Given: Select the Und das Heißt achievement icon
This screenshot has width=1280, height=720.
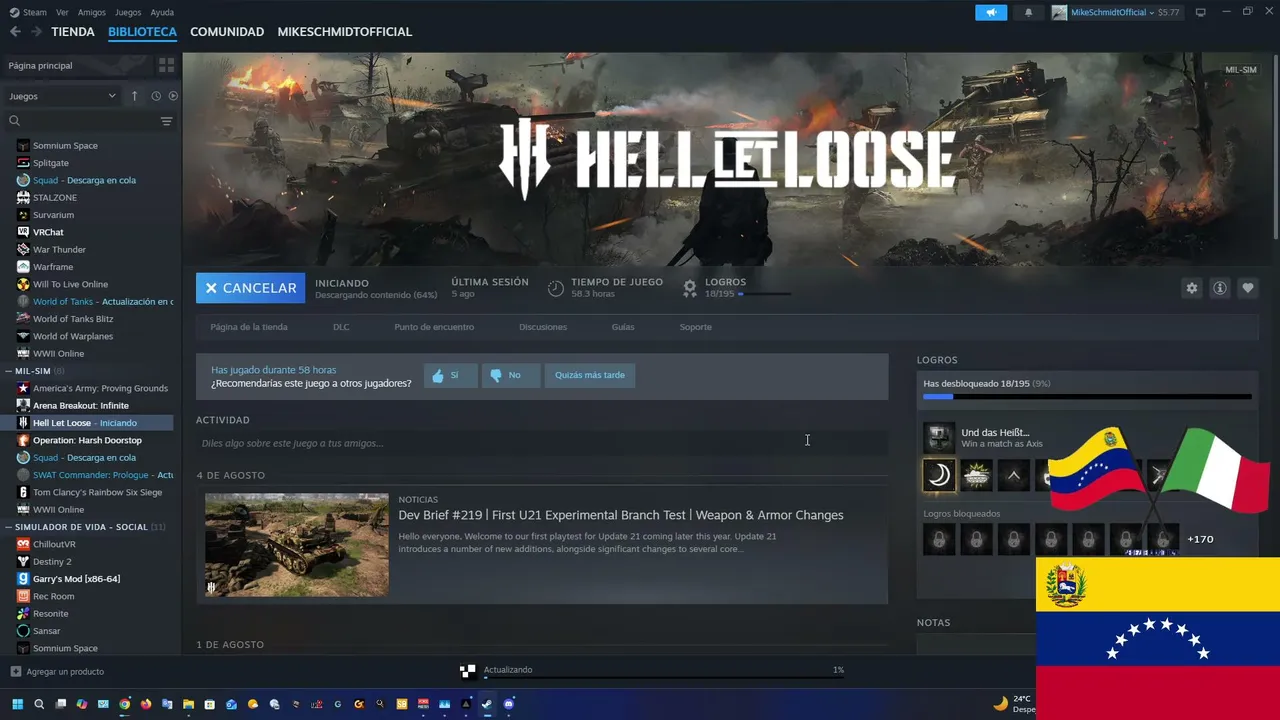Looking at the screenshot, I should pyautogui.click(x=939, y=438).
